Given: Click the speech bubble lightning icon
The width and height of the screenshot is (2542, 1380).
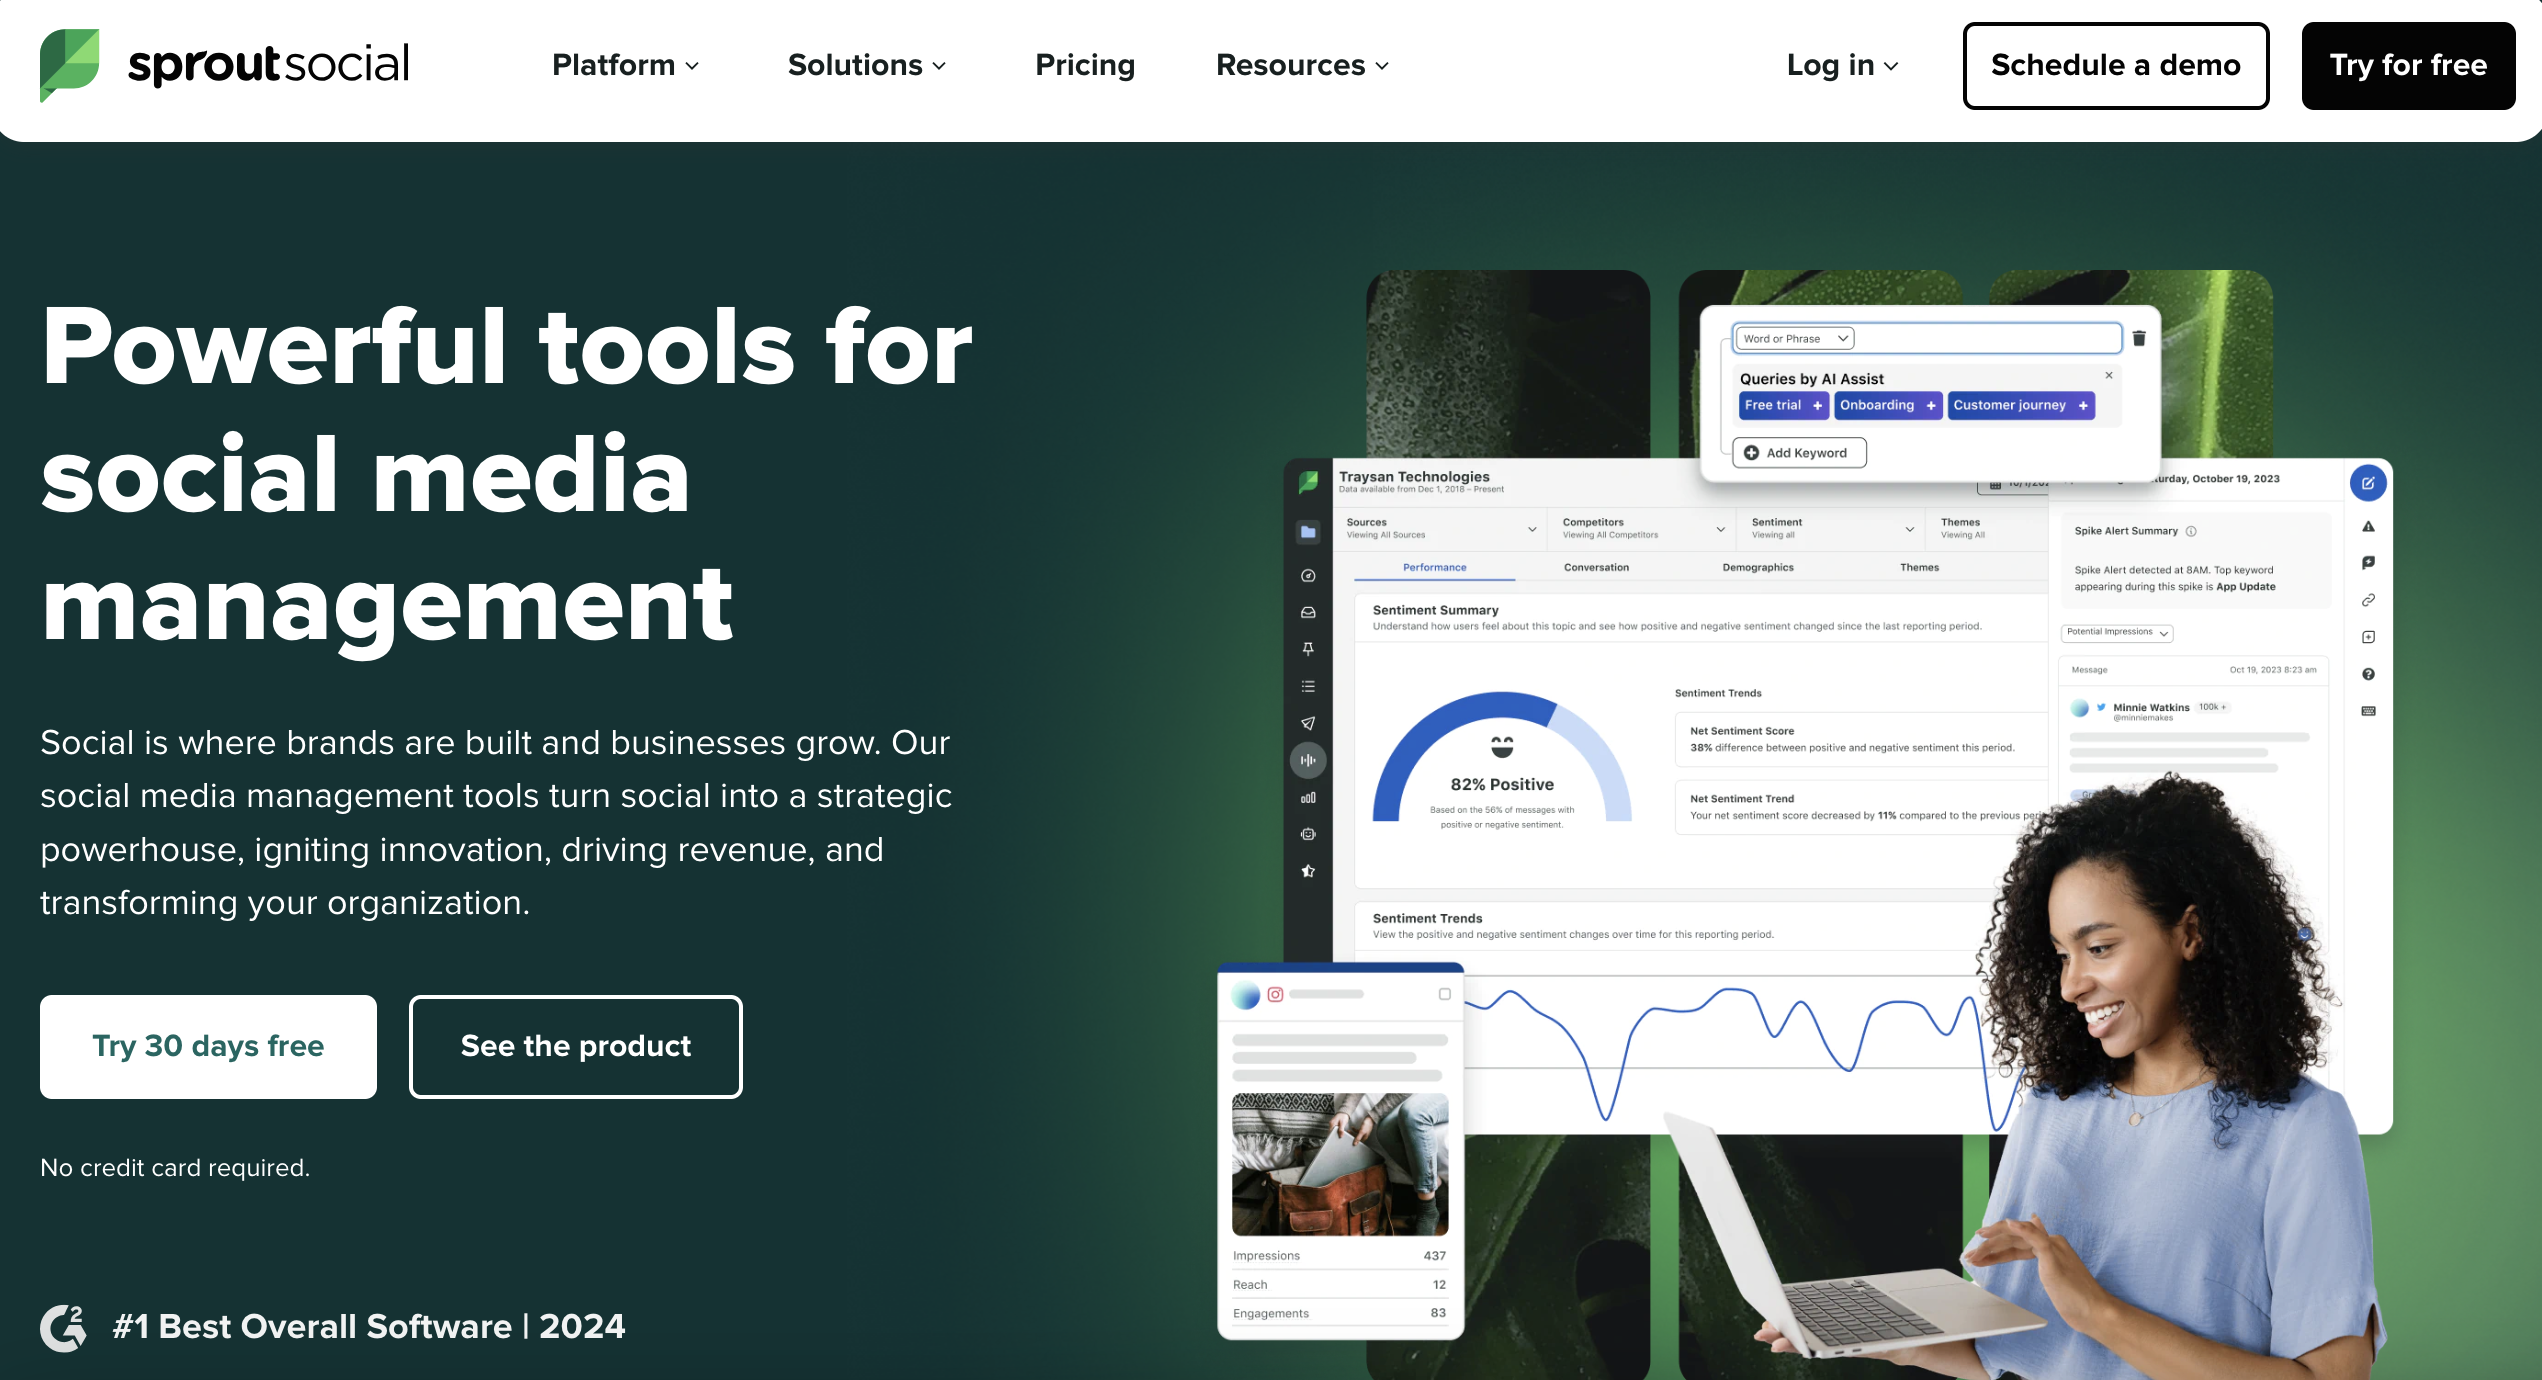Looking at the screenshot, I should 2368,563.
